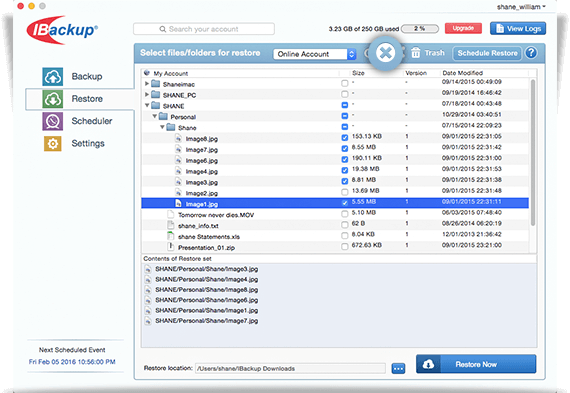Image resolution: width=570 pixels, height=393 pixels.
Task: Click the file list vertical scrollbar
Action: coord(533,153)
